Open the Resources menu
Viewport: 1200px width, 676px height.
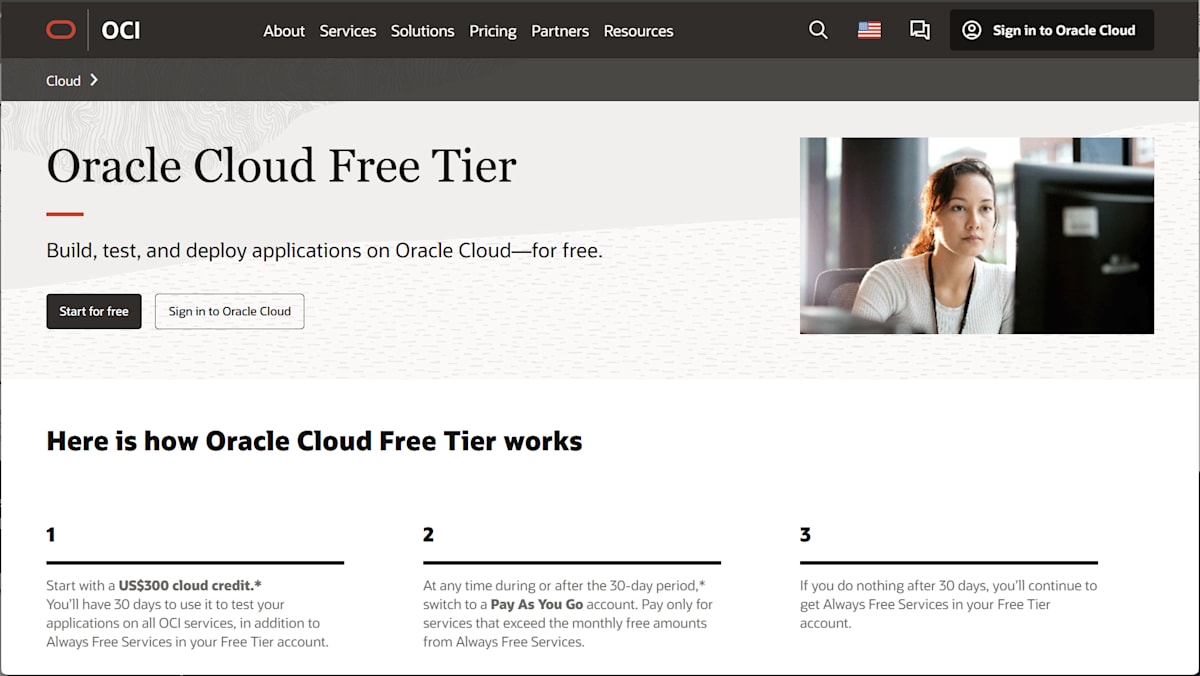pos(638,31)
